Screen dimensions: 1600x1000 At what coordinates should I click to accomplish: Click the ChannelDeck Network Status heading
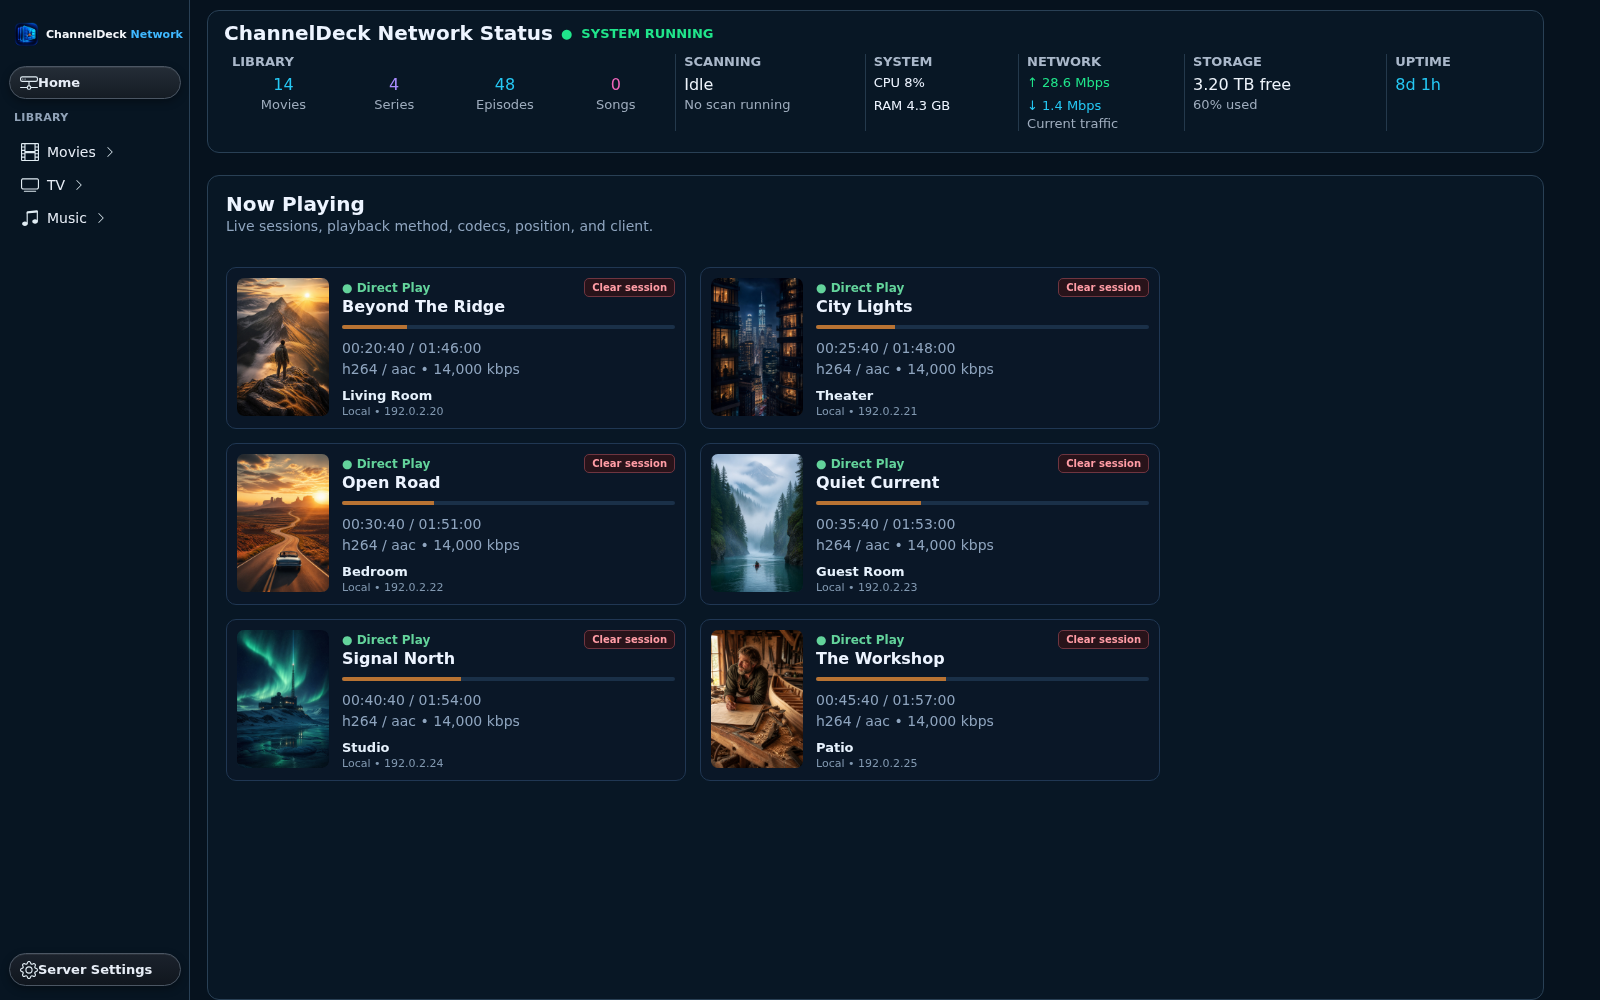click(x=388, y=33)
